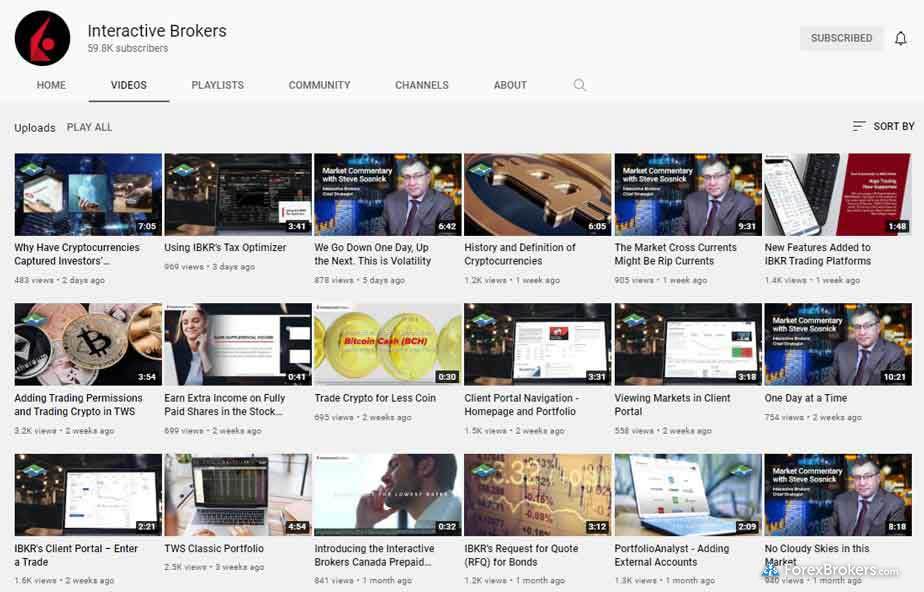Screen dimensions: 924x592
Task: Open the 2:09 PortfolioAnalyst thumbnail
Action: coord(688,495)
